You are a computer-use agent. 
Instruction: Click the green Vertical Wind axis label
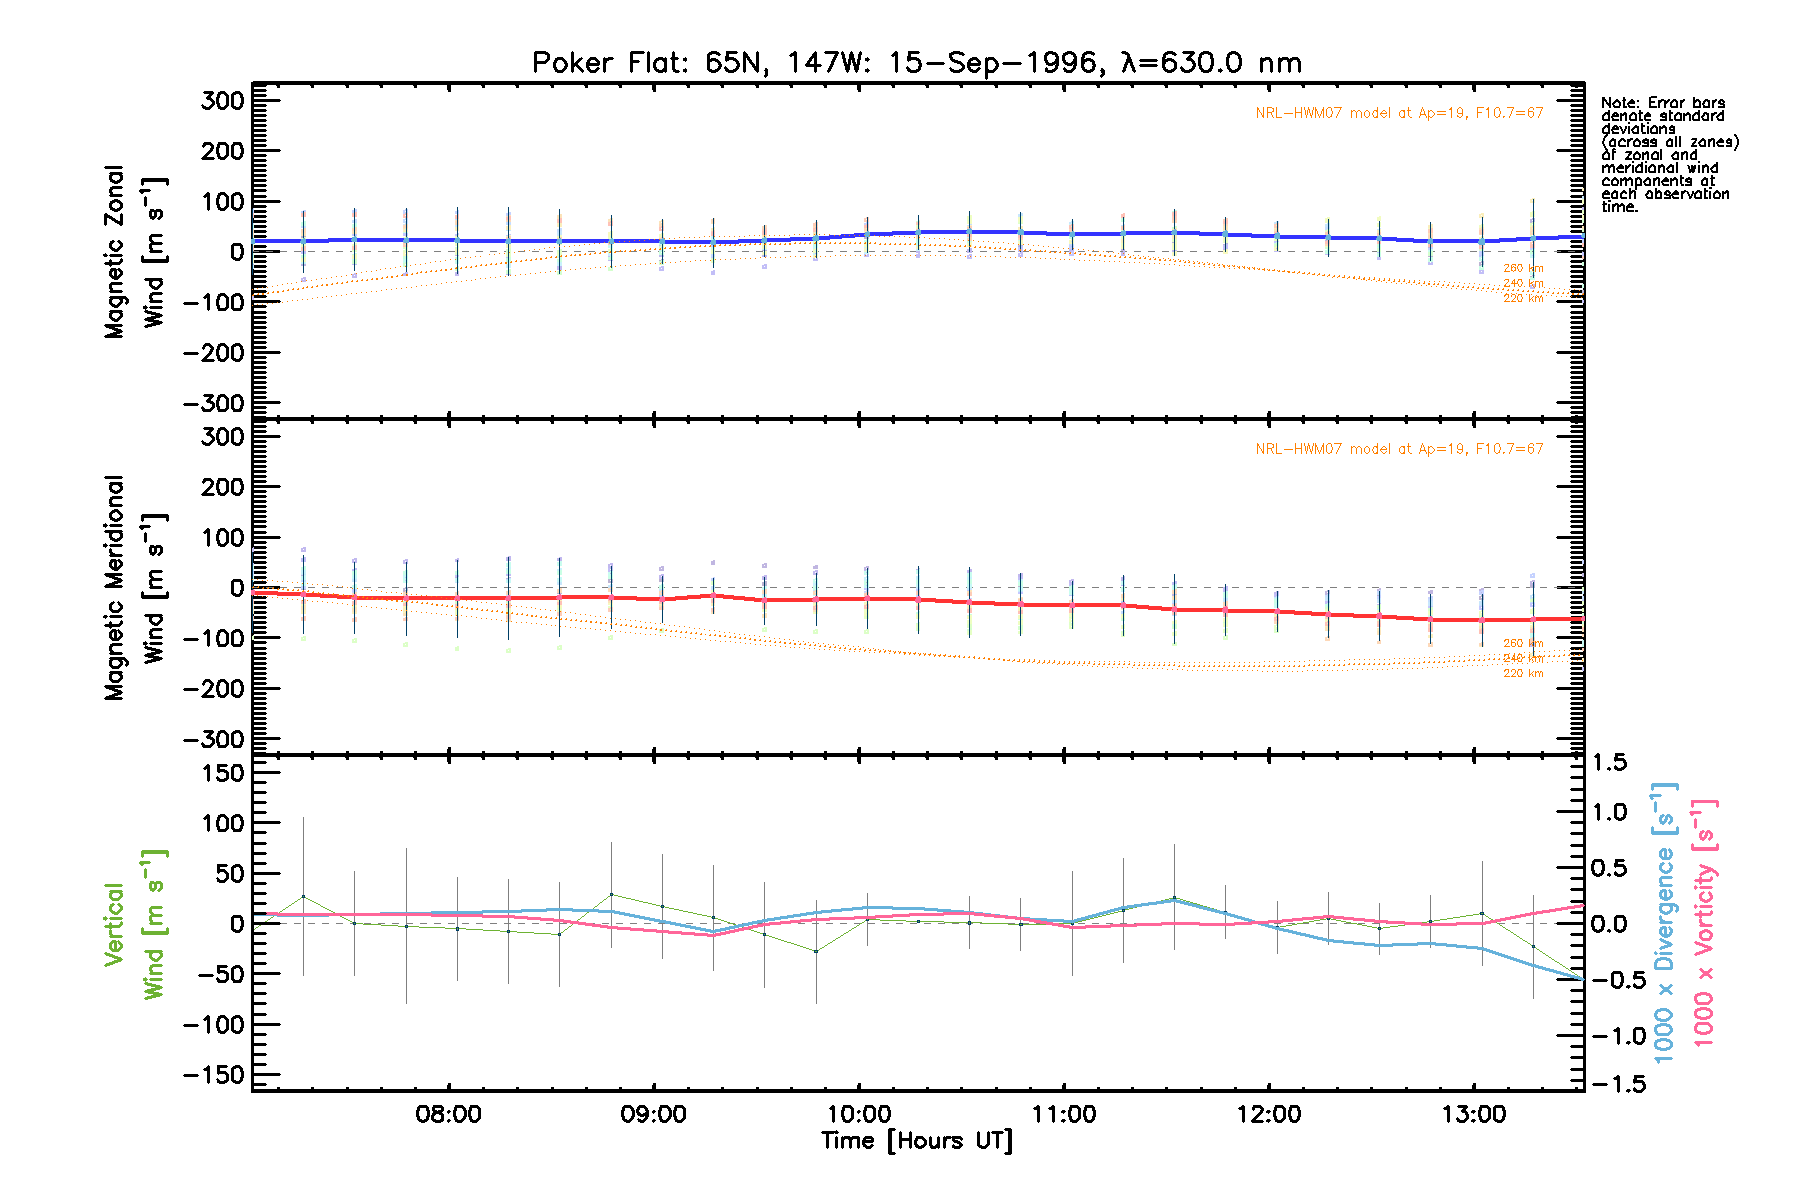[x=134, y=924]
